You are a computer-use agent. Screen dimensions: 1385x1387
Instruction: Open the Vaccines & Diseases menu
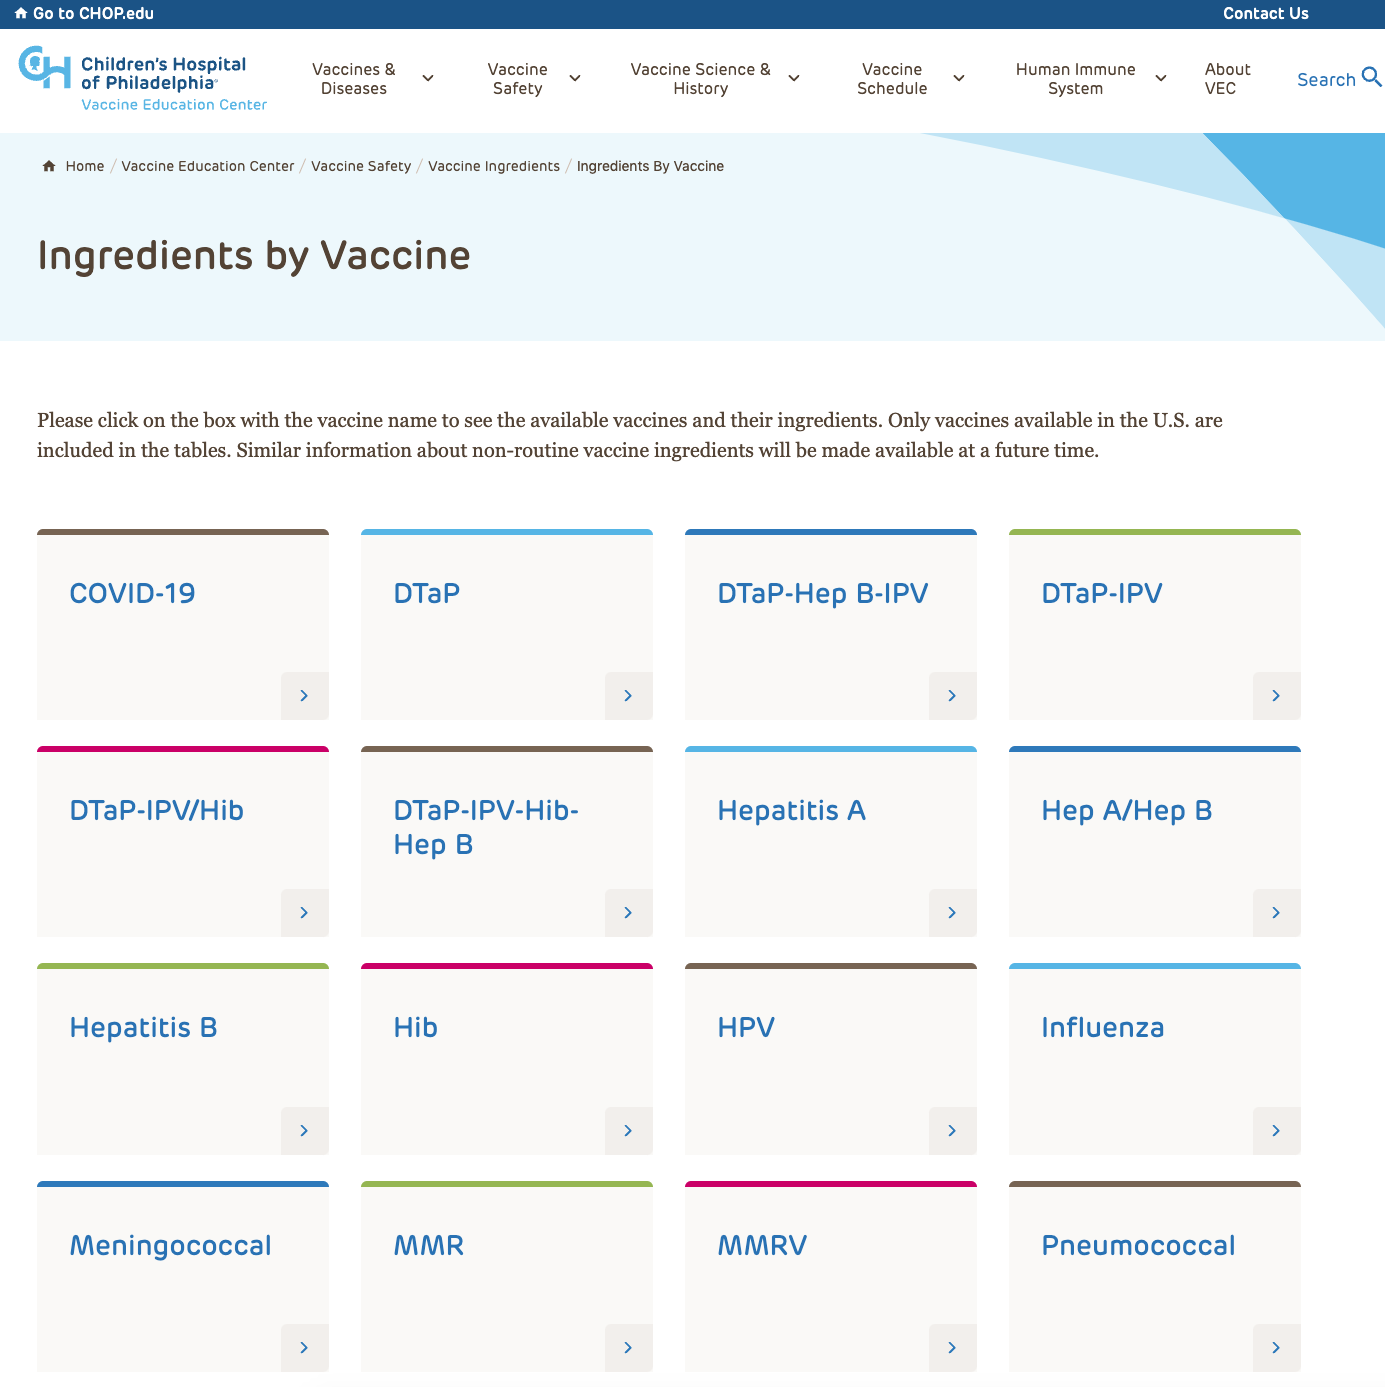(x=354, y=79)
